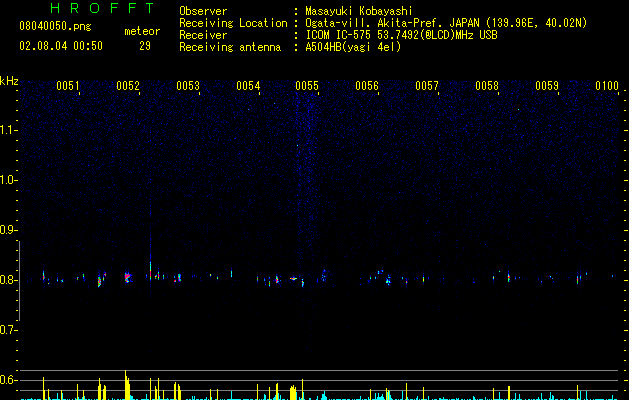Image resolution: width=629 pixels, height=400 pixels.
Task: Click the timestamp 02.08.04 00:50
Action: [x=61, y=46]
